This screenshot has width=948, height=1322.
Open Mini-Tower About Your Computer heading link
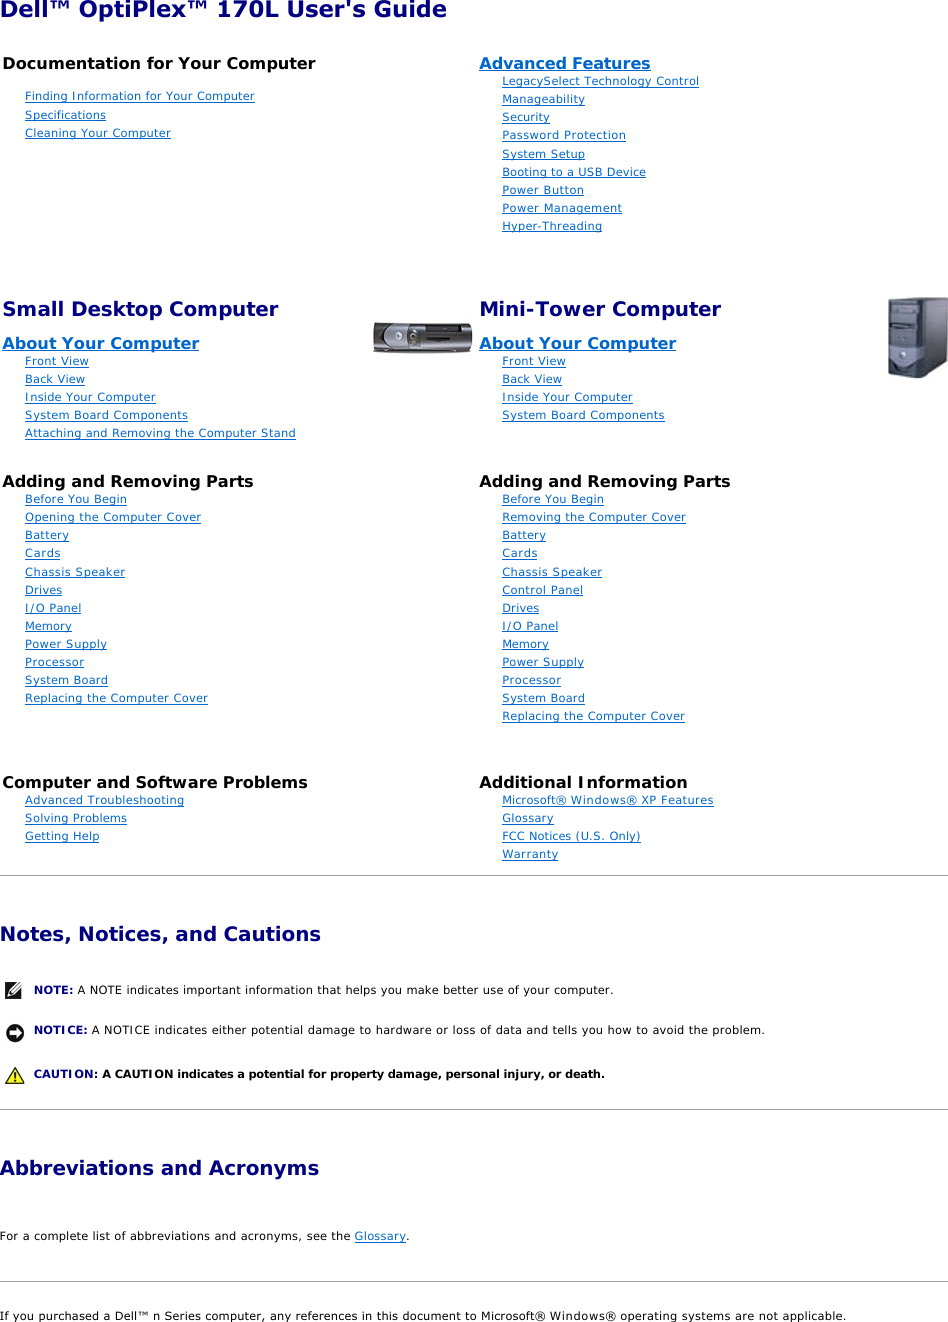pos(577,343)
